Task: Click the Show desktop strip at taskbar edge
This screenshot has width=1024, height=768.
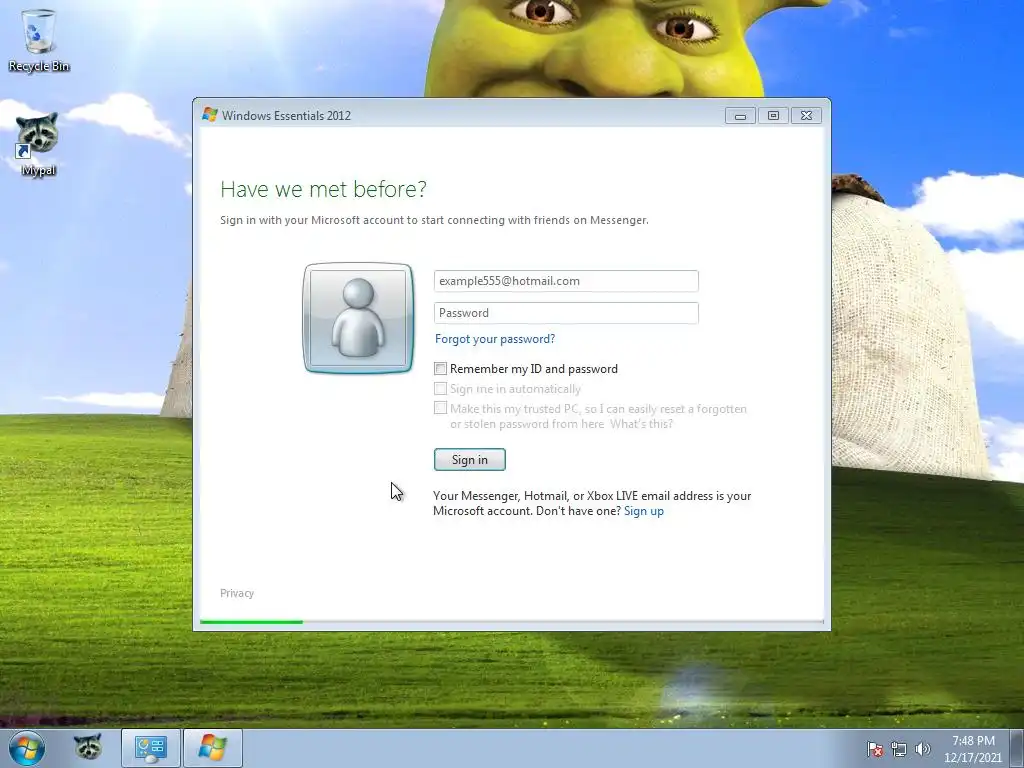Action: 1017,748
